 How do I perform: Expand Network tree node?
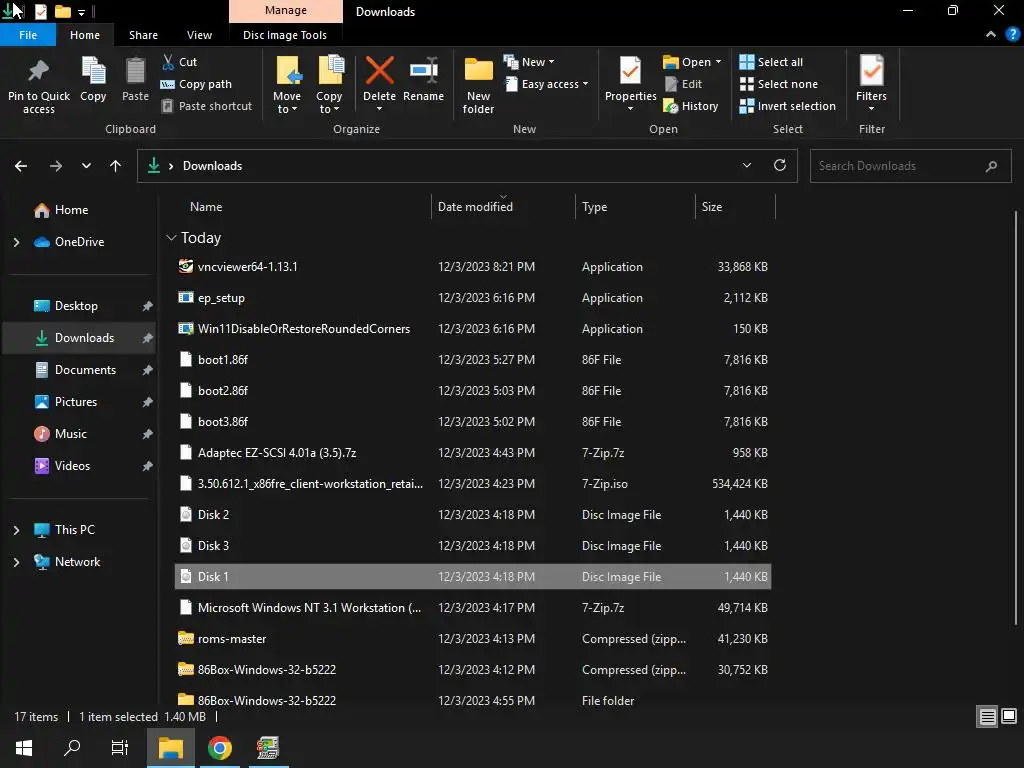pyautogui.click(x=16, y=562)
